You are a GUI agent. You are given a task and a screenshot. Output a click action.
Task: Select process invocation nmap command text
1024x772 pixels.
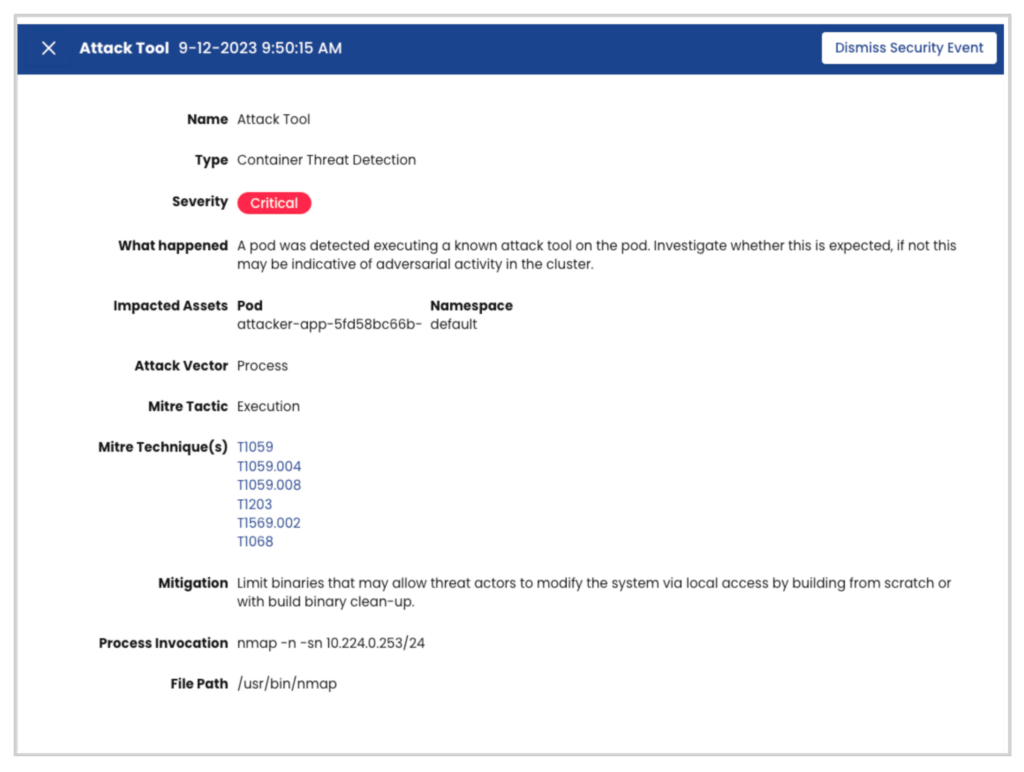[330, 643]
